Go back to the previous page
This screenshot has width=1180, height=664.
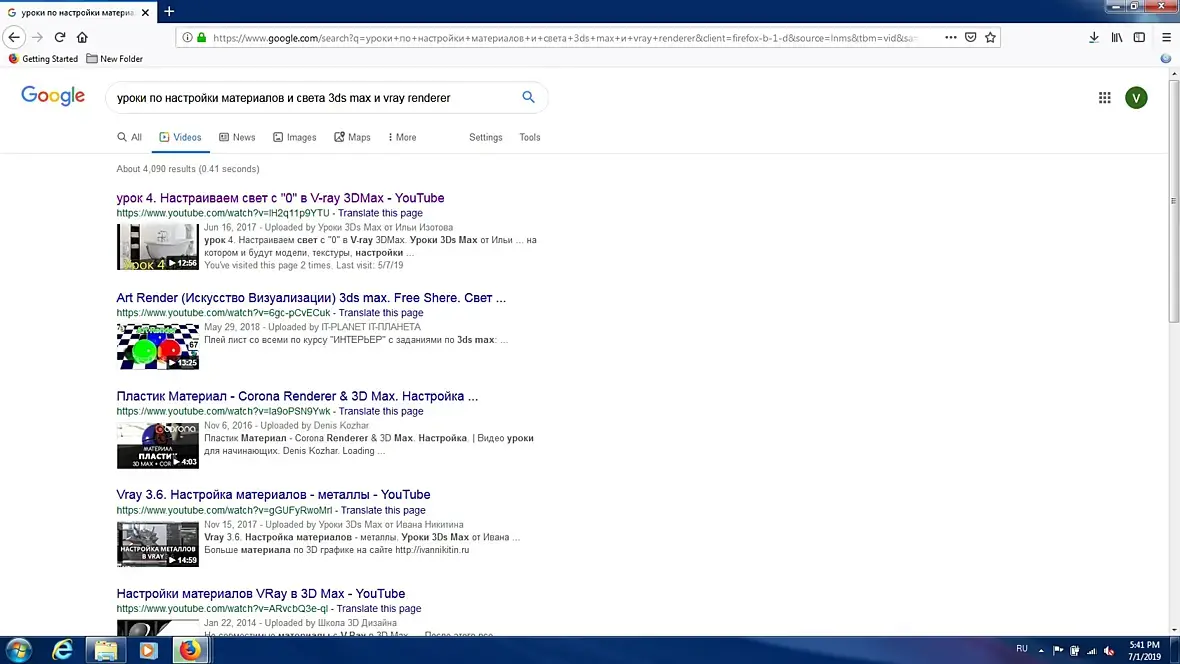[14, 37]
